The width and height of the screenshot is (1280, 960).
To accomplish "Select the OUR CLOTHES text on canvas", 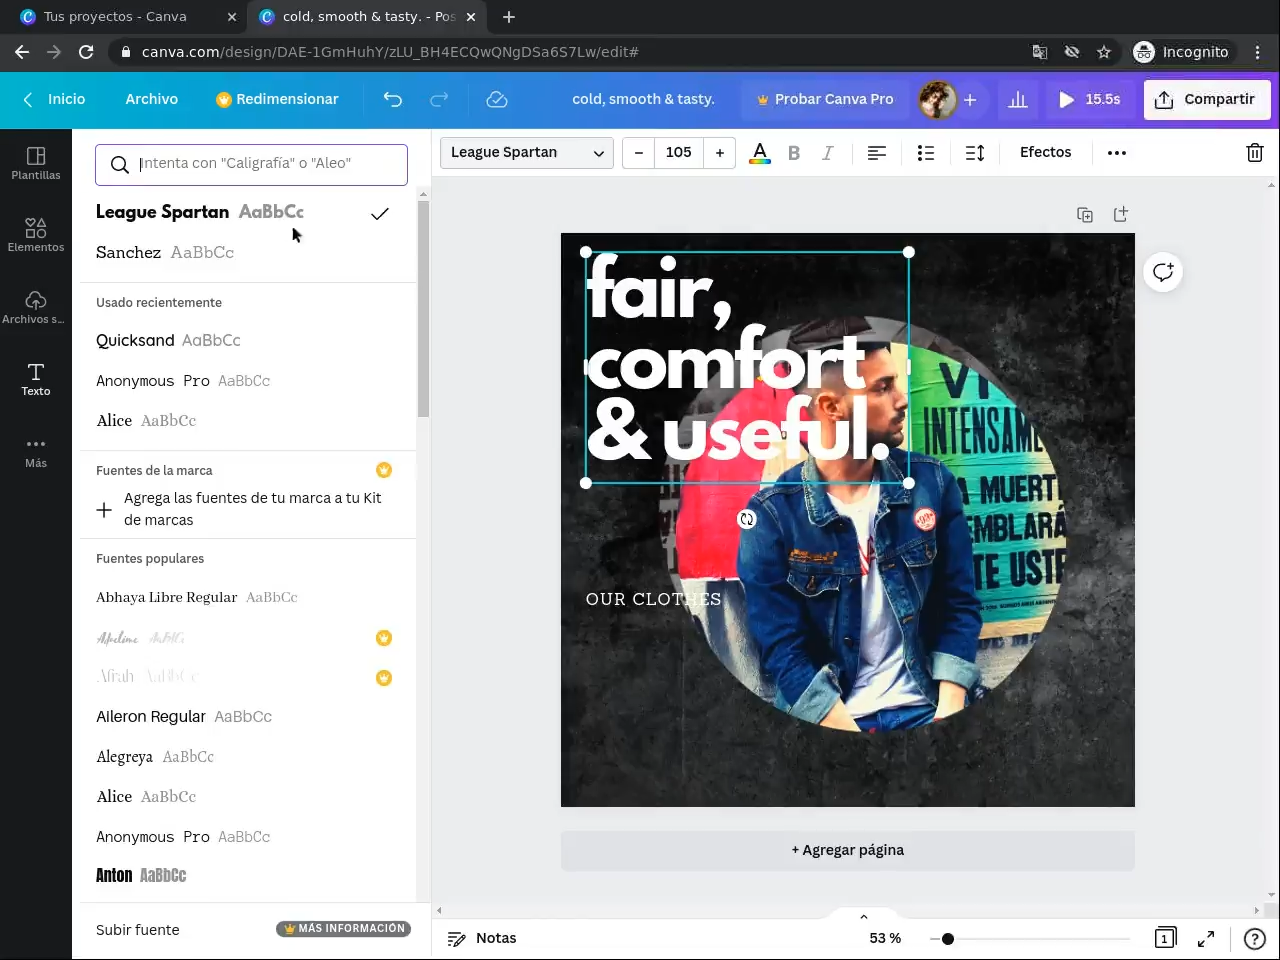I will click(x=653, y=599).
